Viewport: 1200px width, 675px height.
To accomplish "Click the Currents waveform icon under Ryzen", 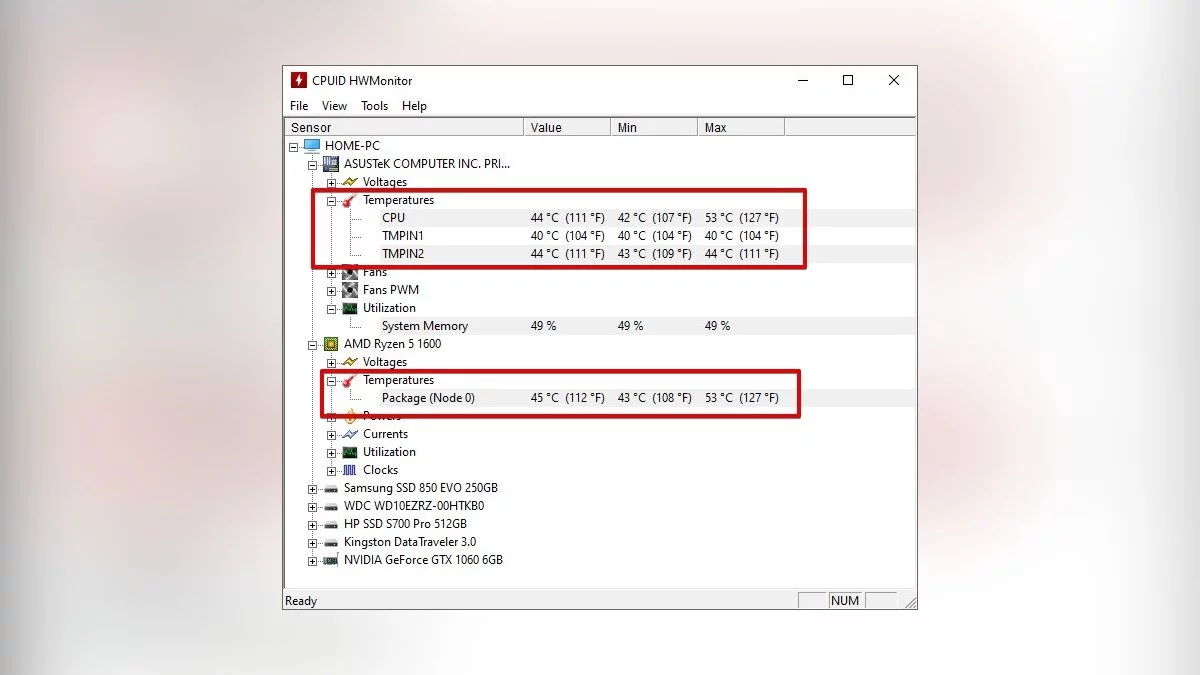I will coord(350,434).
